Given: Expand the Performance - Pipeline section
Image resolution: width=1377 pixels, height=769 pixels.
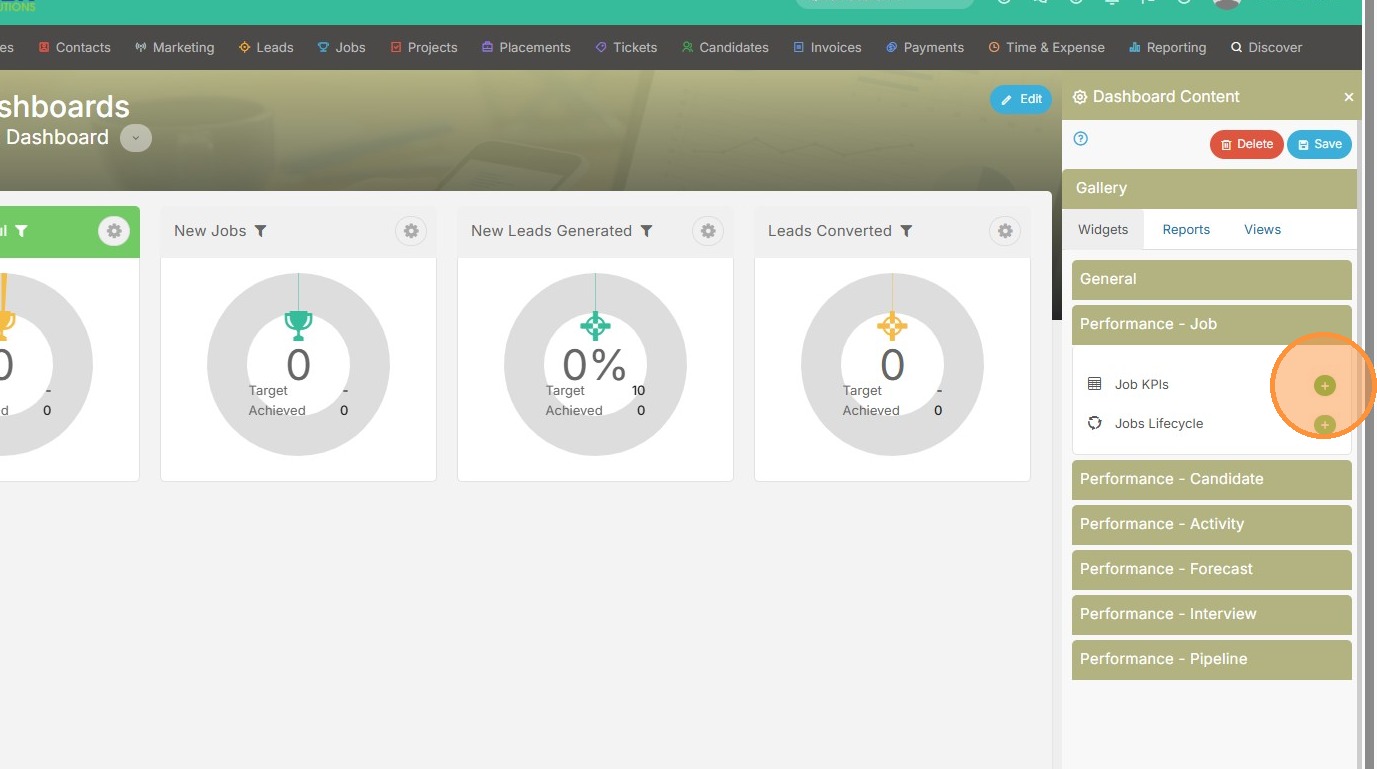Looking at the screenshot, I should [1212, 659].
